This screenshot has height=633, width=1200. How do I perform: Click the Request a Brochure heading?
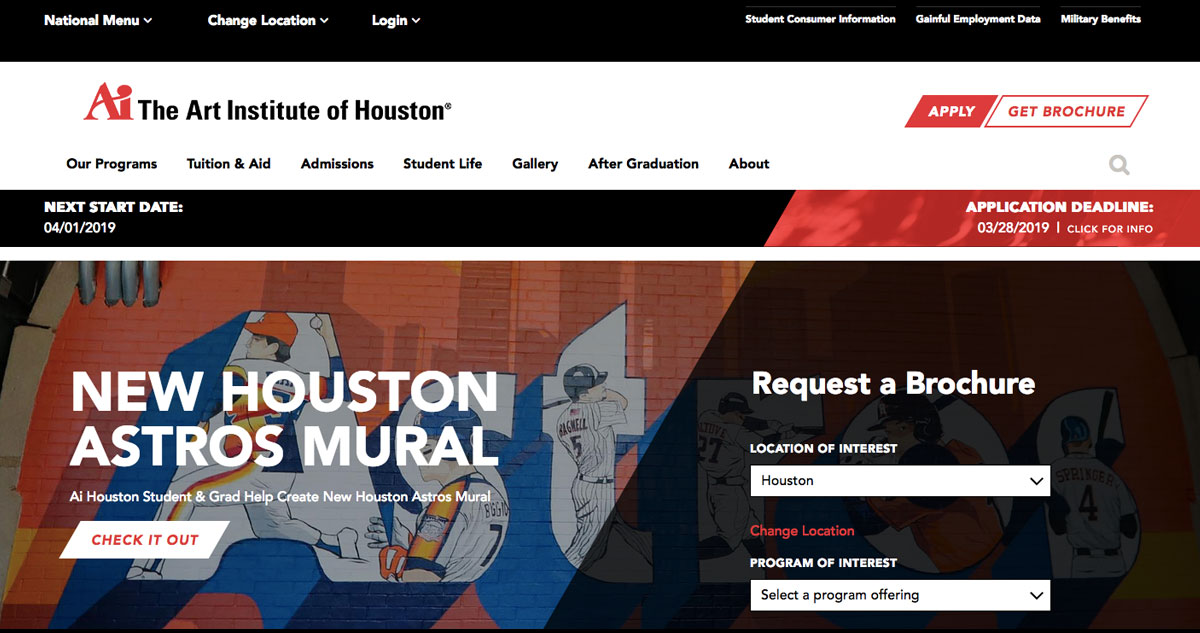(x=893, y=383)
